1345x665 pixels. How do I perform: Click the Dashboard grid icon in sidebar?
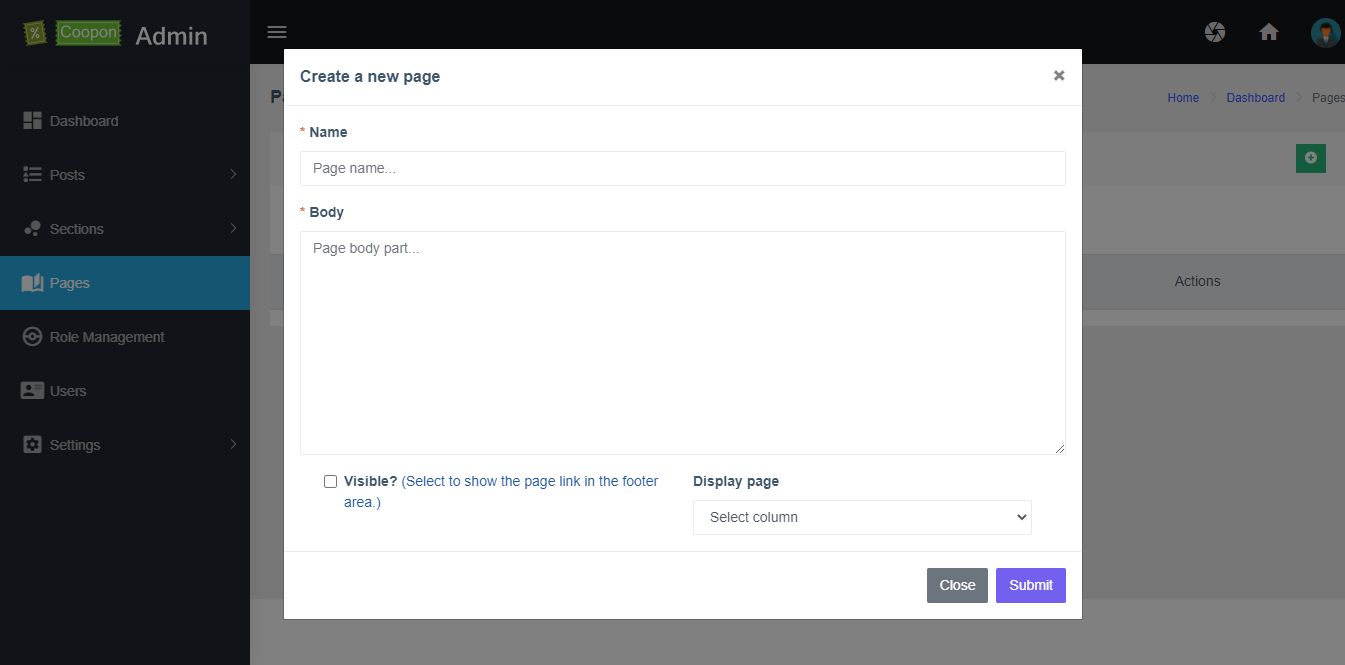[x=32, y=121]
